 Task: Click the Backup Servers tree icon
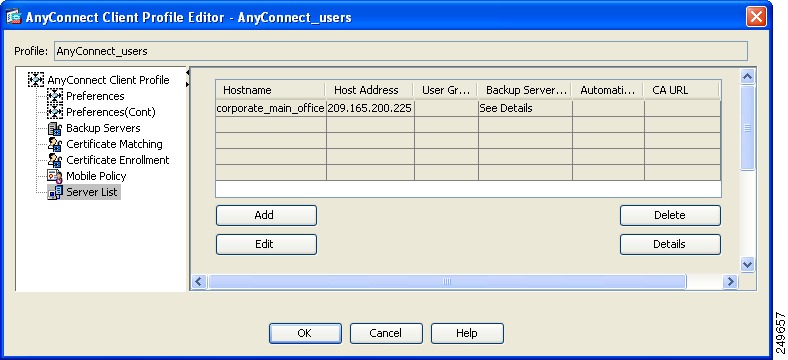(x=55, y=128)
